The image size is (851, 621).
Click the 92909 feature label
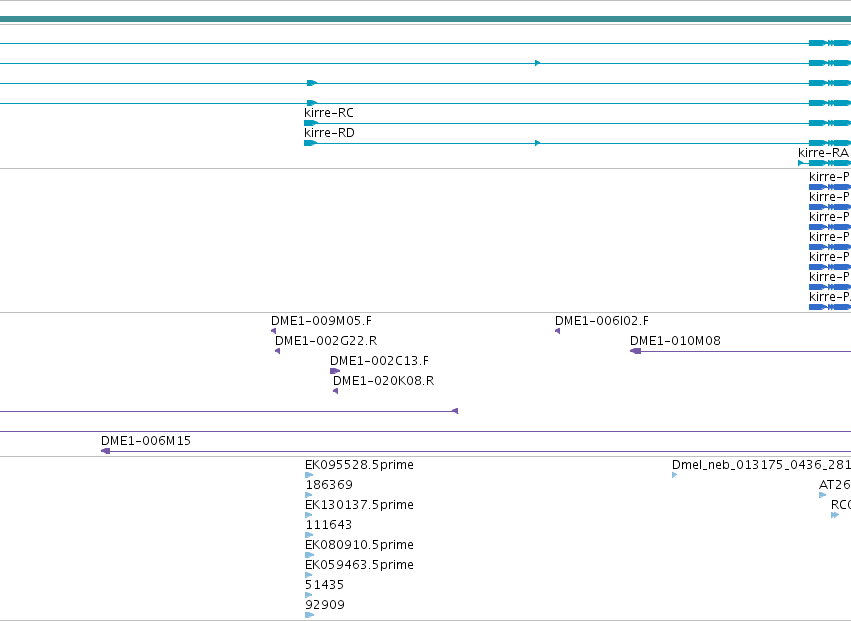point(325,605)
